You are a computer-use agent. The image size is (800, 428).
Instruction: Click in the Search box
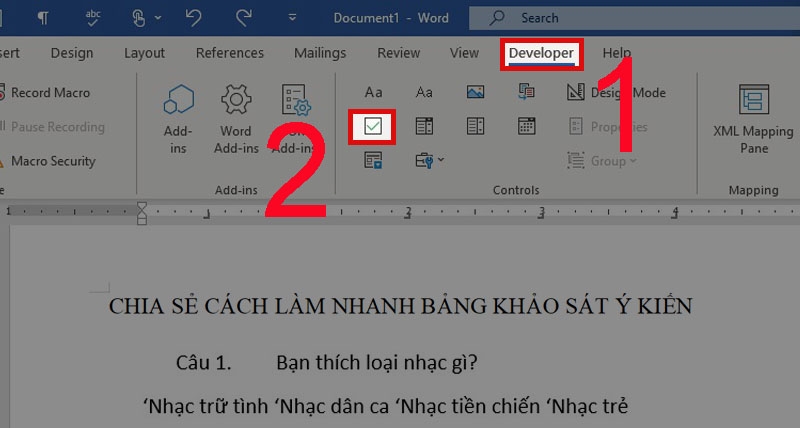coord(634,18)
